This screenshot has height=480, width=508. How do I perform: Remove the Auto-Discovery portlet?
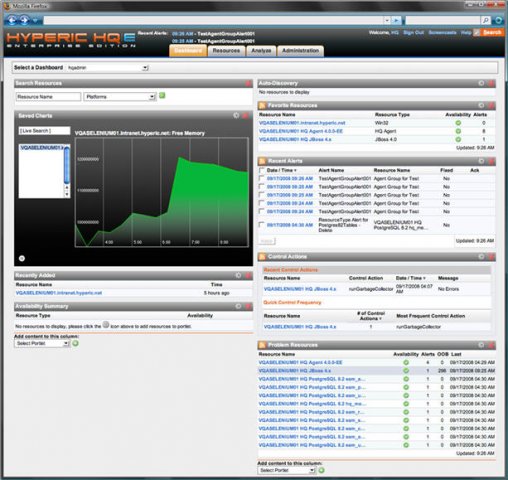click(x=491, y=83)
